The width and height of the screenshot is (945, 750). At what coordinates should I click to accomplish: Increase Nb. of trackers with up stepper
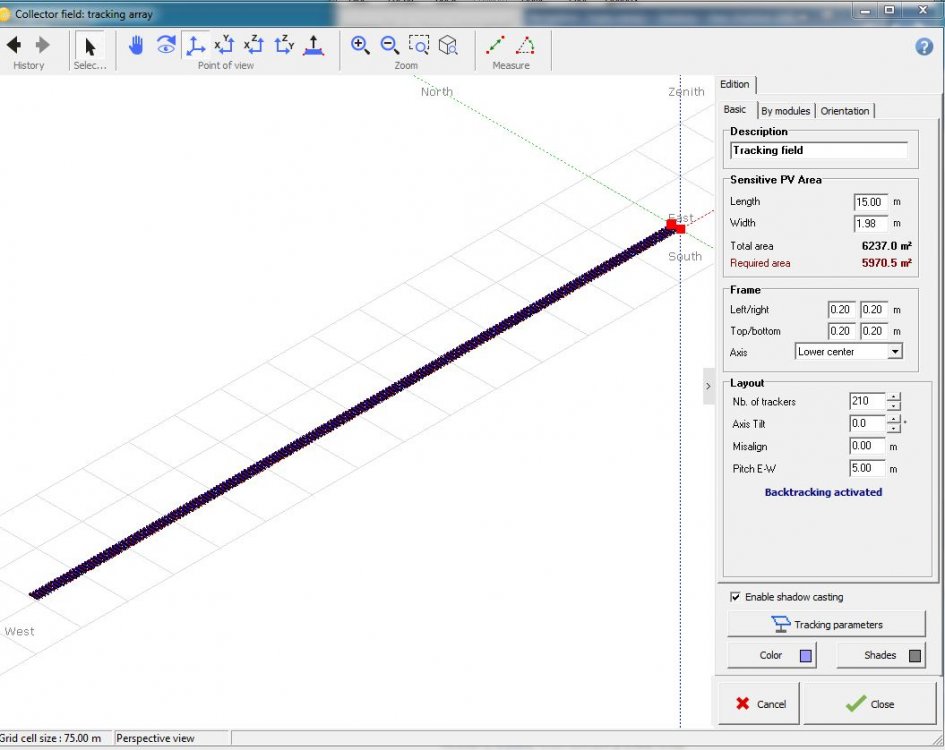[x=894, y=397]
